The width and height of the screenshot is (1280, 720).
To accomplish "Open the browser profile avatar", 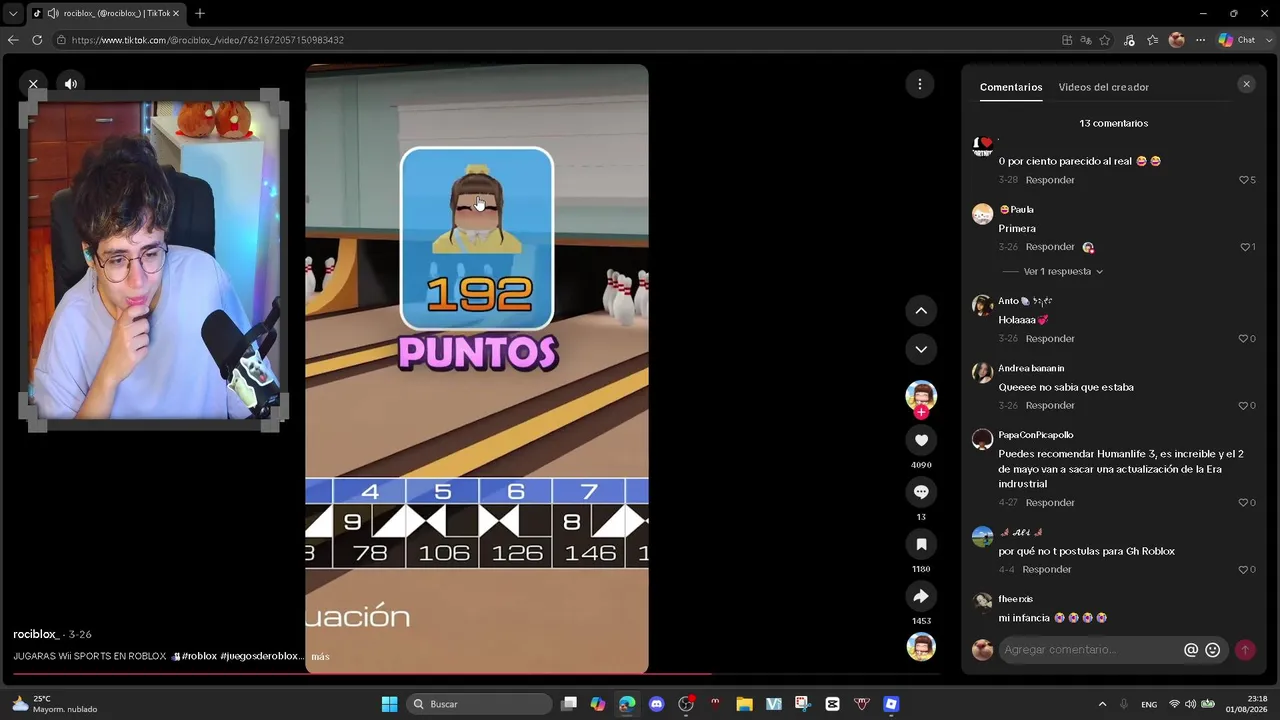I will [x=1177, y=40].
